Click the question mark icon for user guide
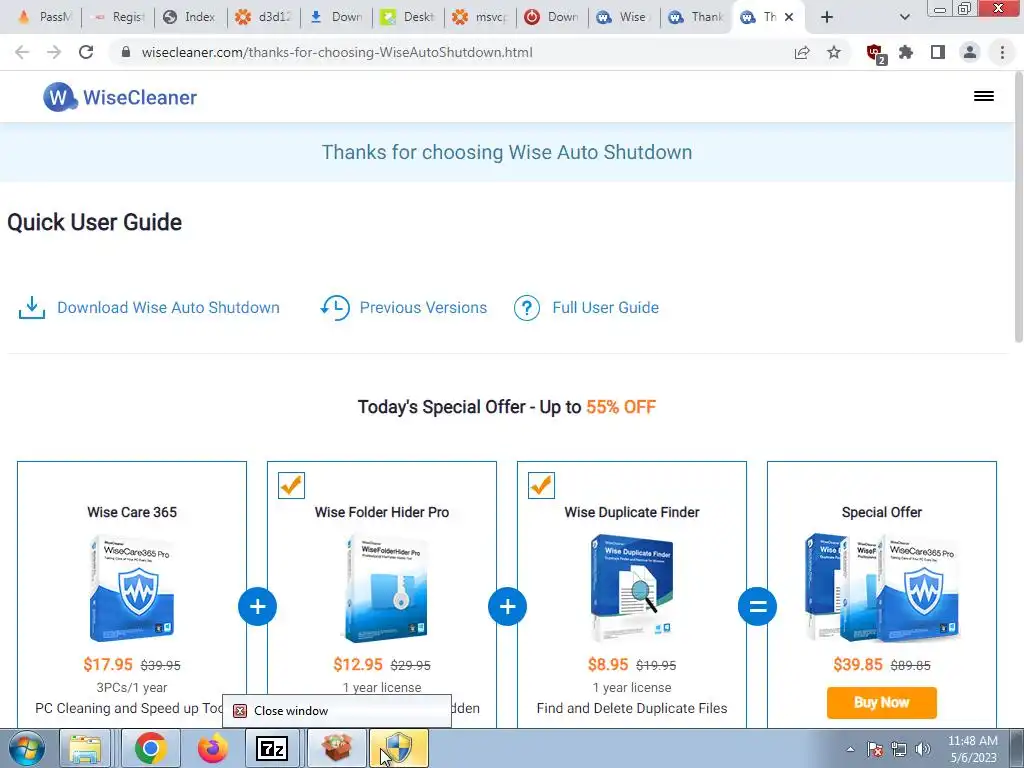Image resolution: width=1024 pixels, height=768 pixels. click(x=526, y=308)
